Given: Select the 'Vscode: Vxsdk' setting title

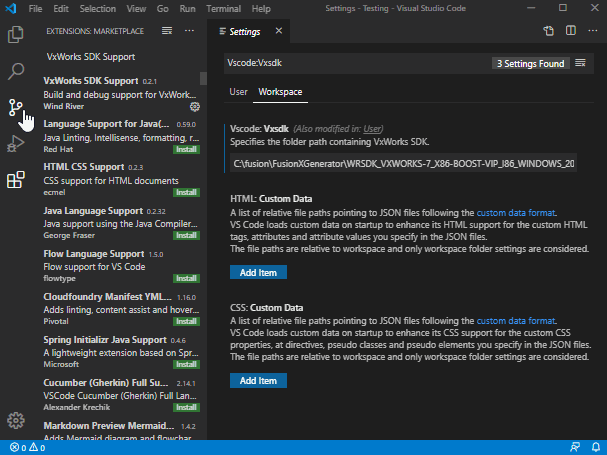Looking at the screenshot, I should 259,129.
